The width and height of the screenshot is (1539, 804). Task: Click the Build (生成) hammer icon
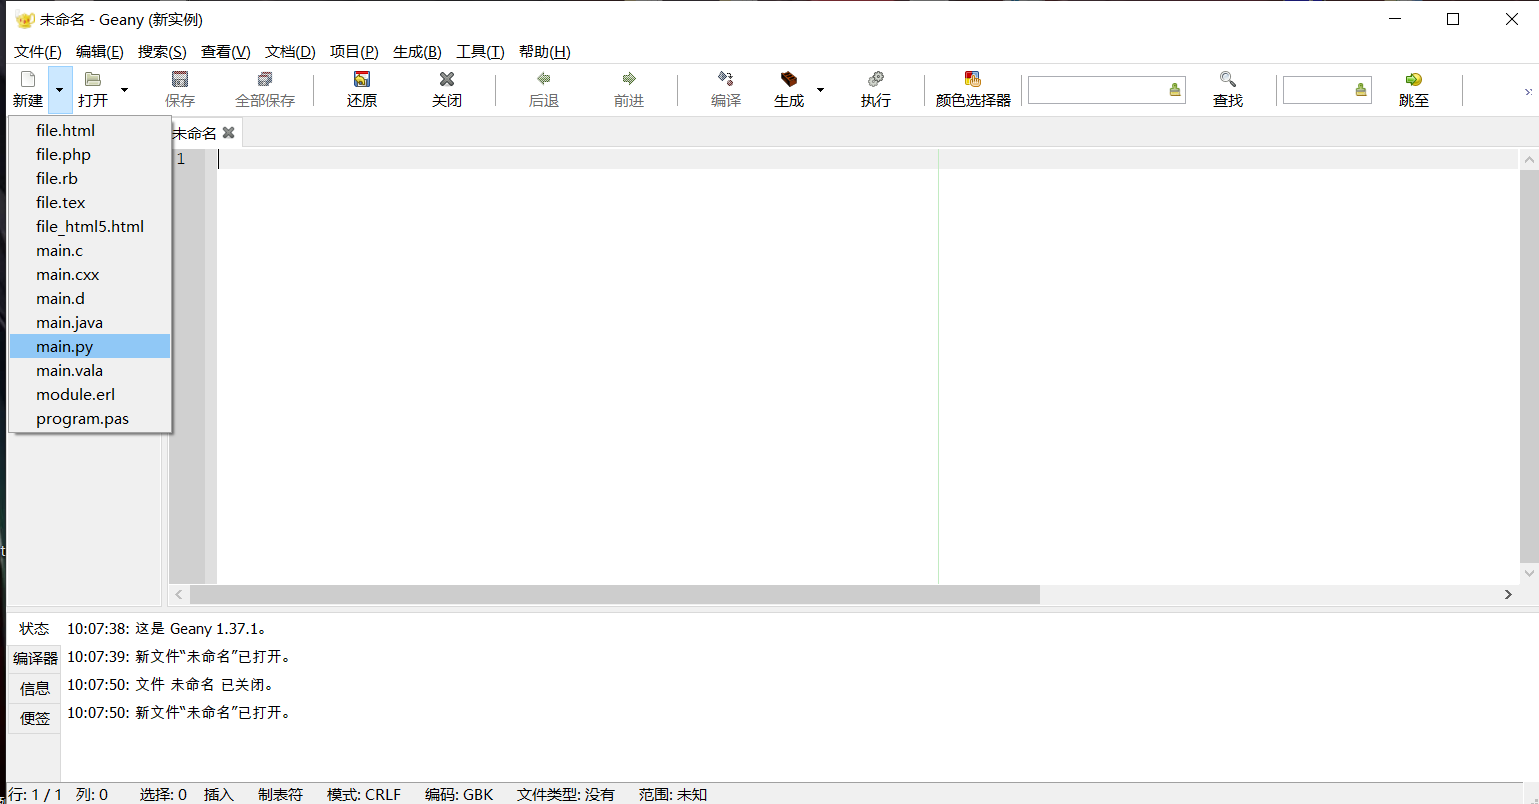(788, 88)
